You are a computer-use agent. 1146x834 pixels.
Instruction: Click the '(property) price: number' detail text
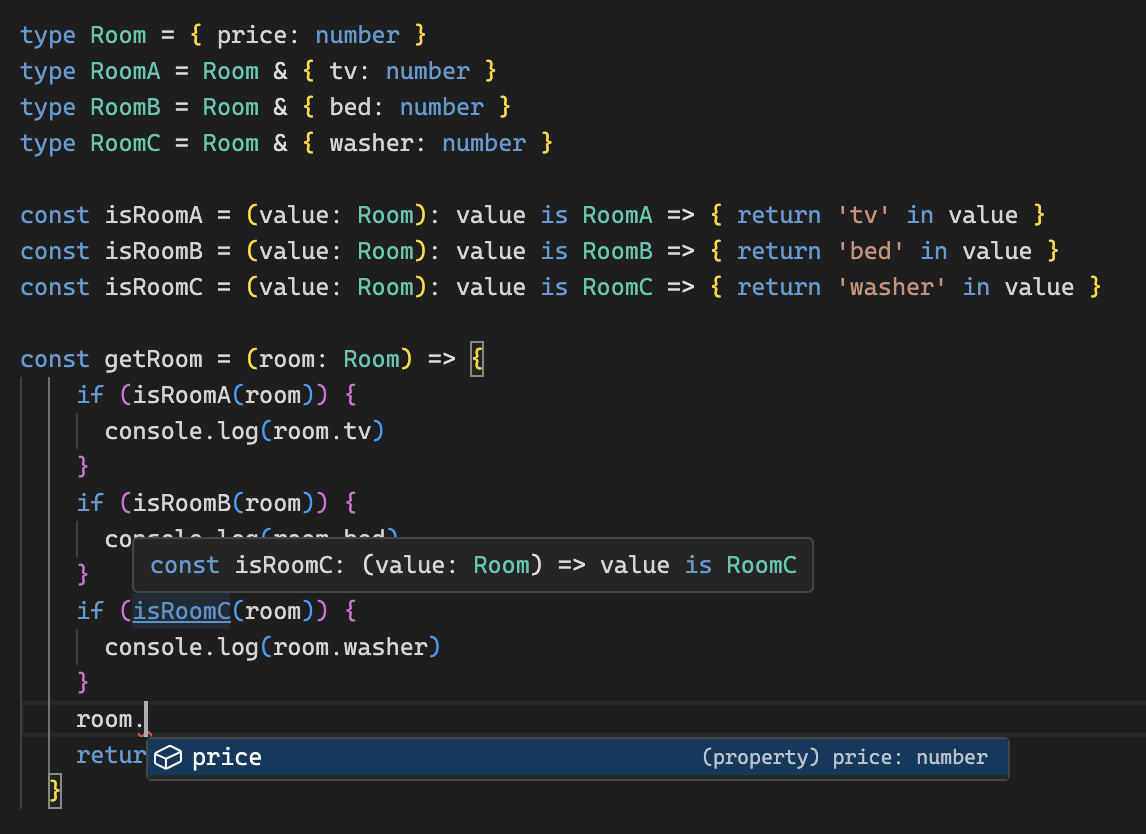click(844, 757)
